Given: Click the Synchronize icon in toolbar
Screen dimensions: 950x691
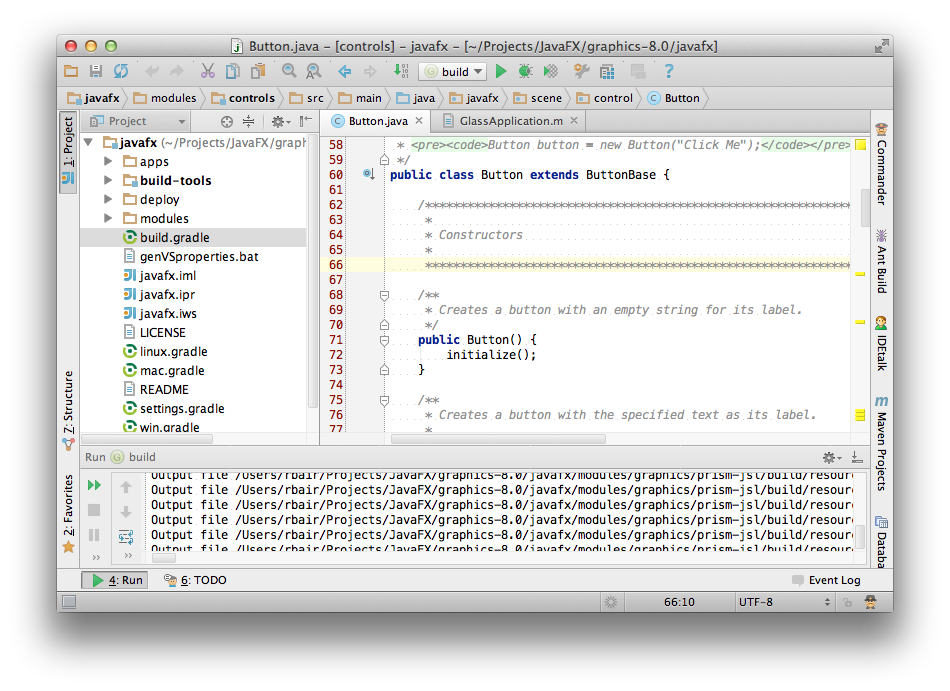Looking at the screenshot, I should [x=121, y=71].
